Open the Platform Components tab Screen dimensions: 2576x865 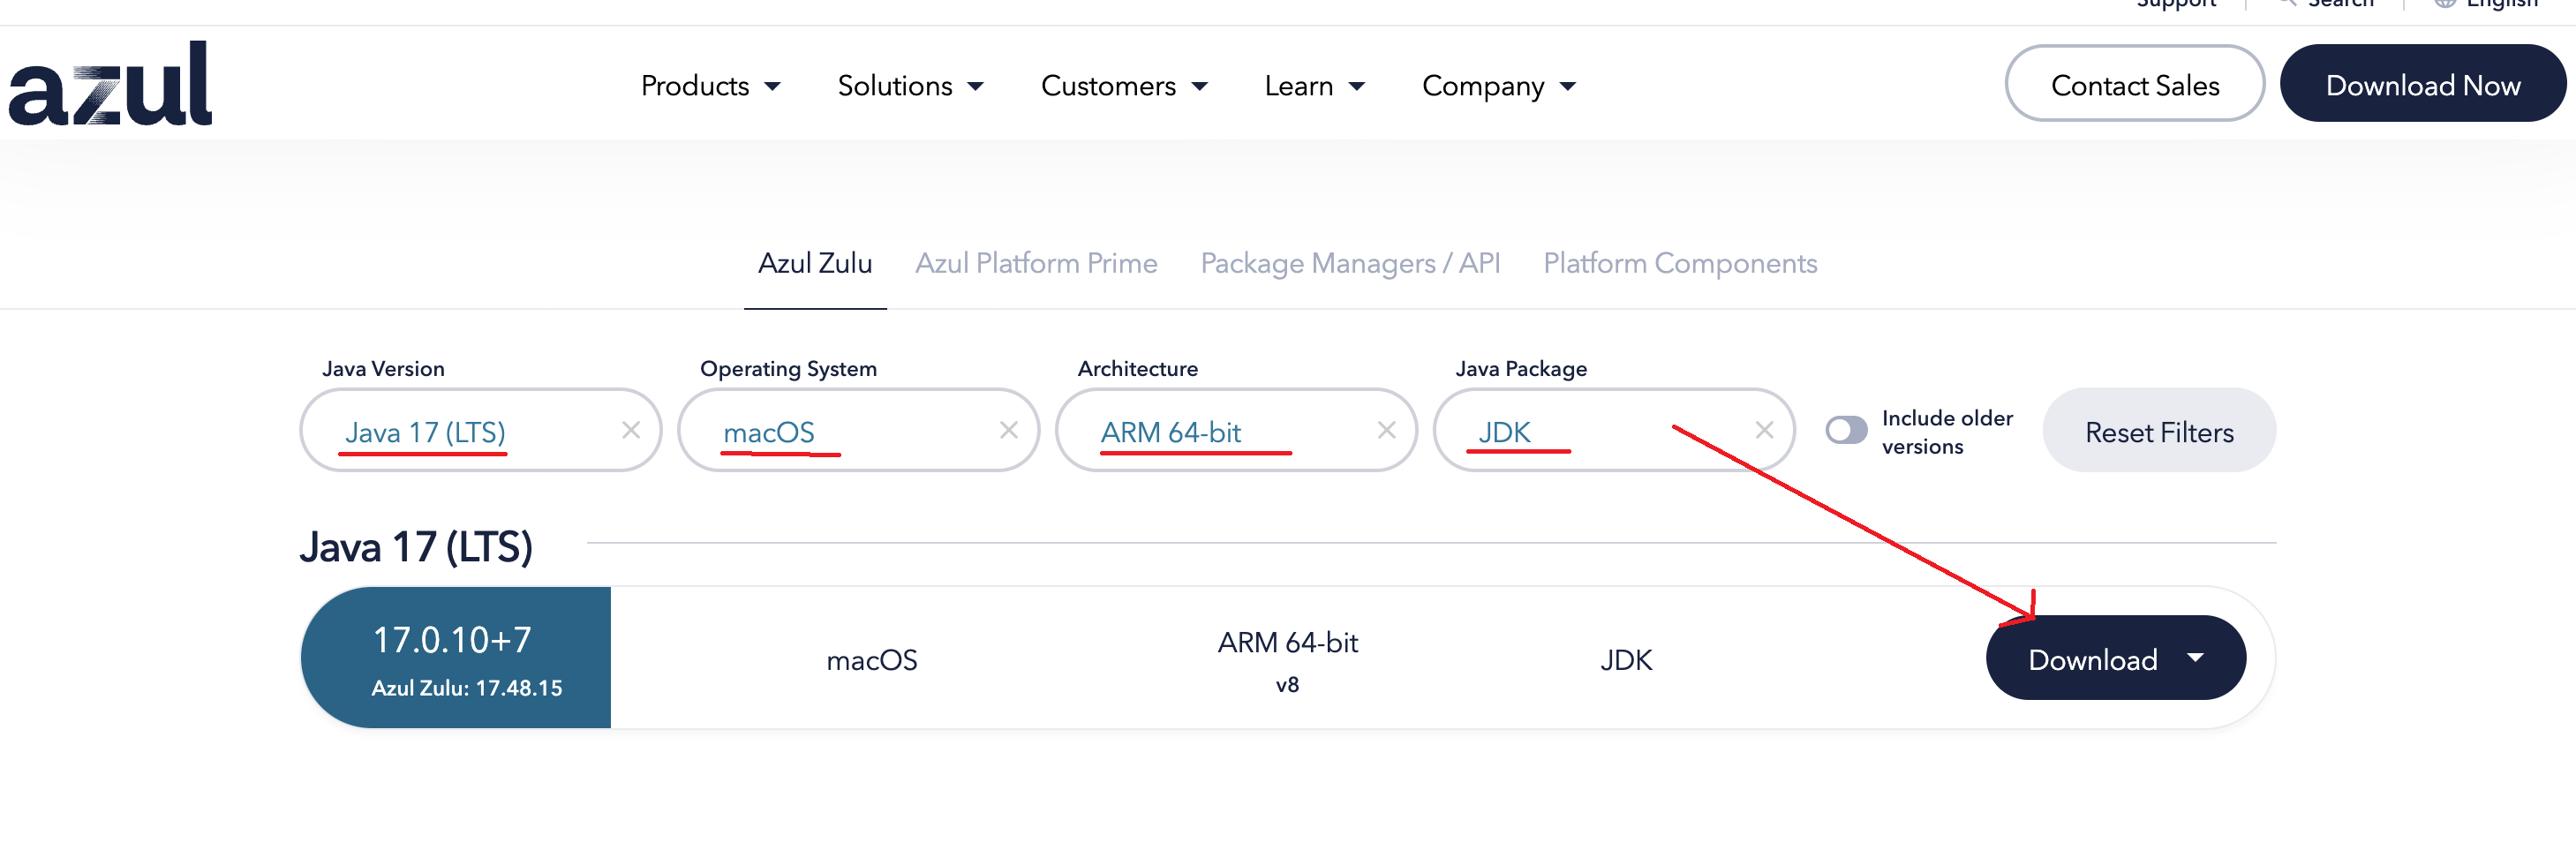tap(1680, 263)
